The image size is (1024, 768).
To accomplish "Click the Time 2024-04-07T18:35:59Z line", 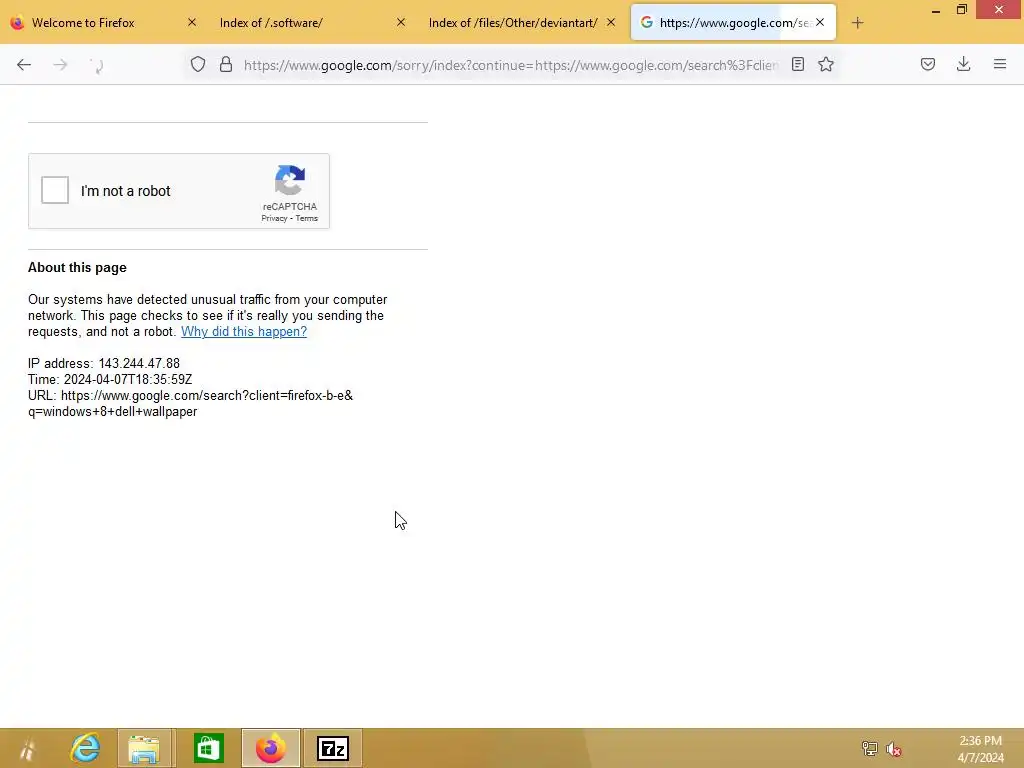I will 110,379.
